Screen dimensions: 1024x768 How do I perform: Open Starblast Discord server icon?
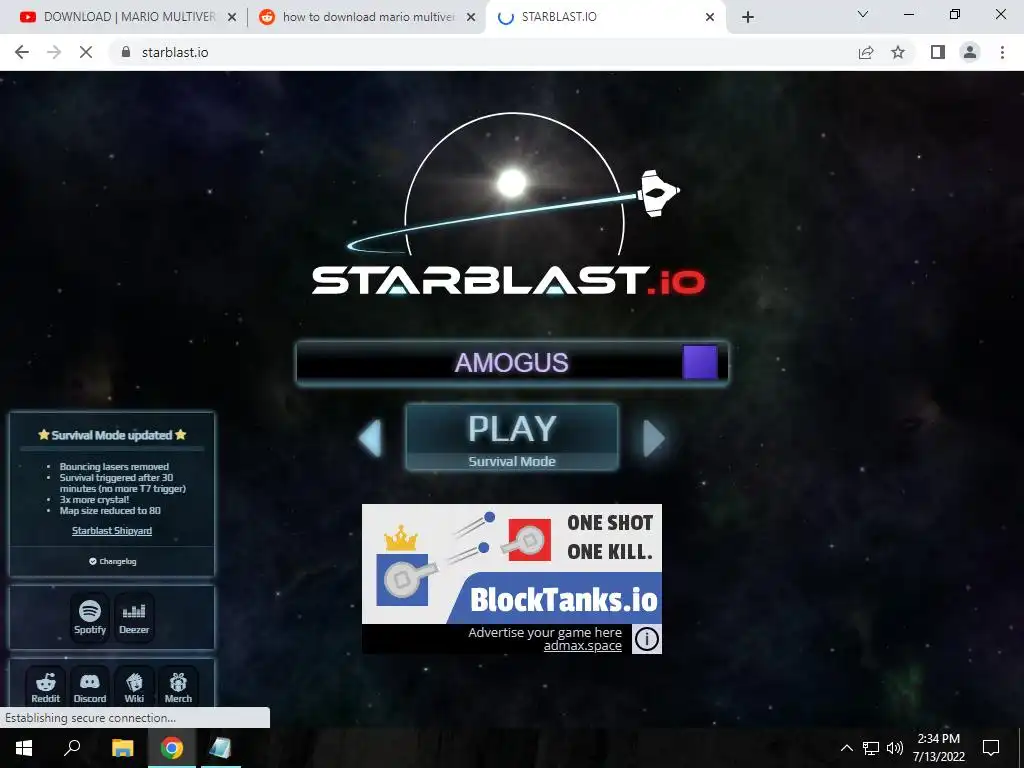[x=90, y=687]
